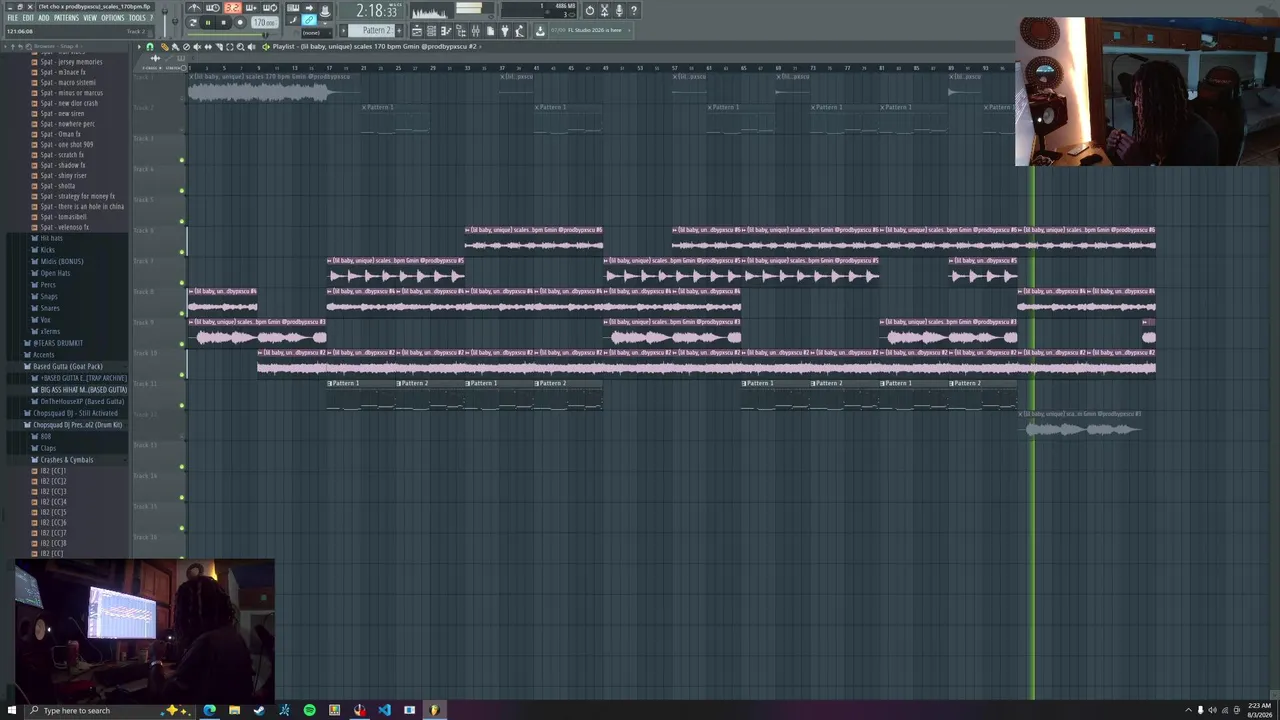
Task: Open the FILE menu
Action: pyautogui.click(x=13, y=18)
